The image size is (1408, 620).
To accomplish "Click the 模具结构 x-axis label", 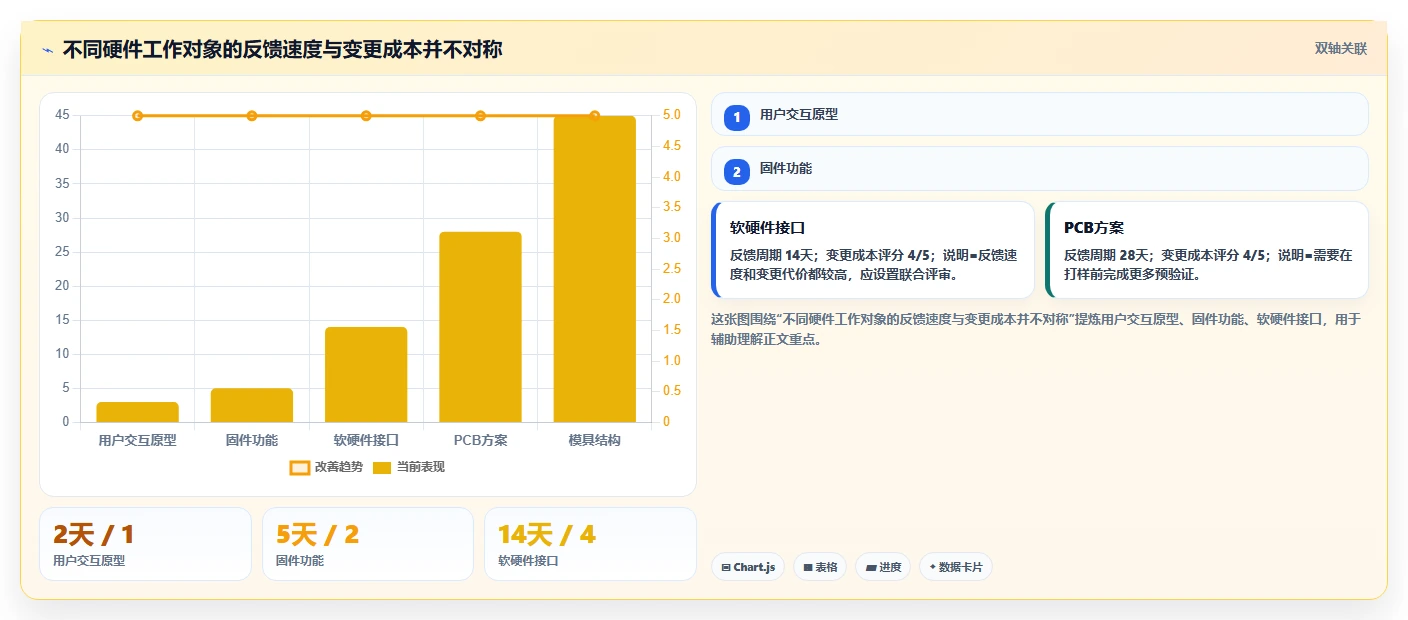I will (x=594, y=440).
